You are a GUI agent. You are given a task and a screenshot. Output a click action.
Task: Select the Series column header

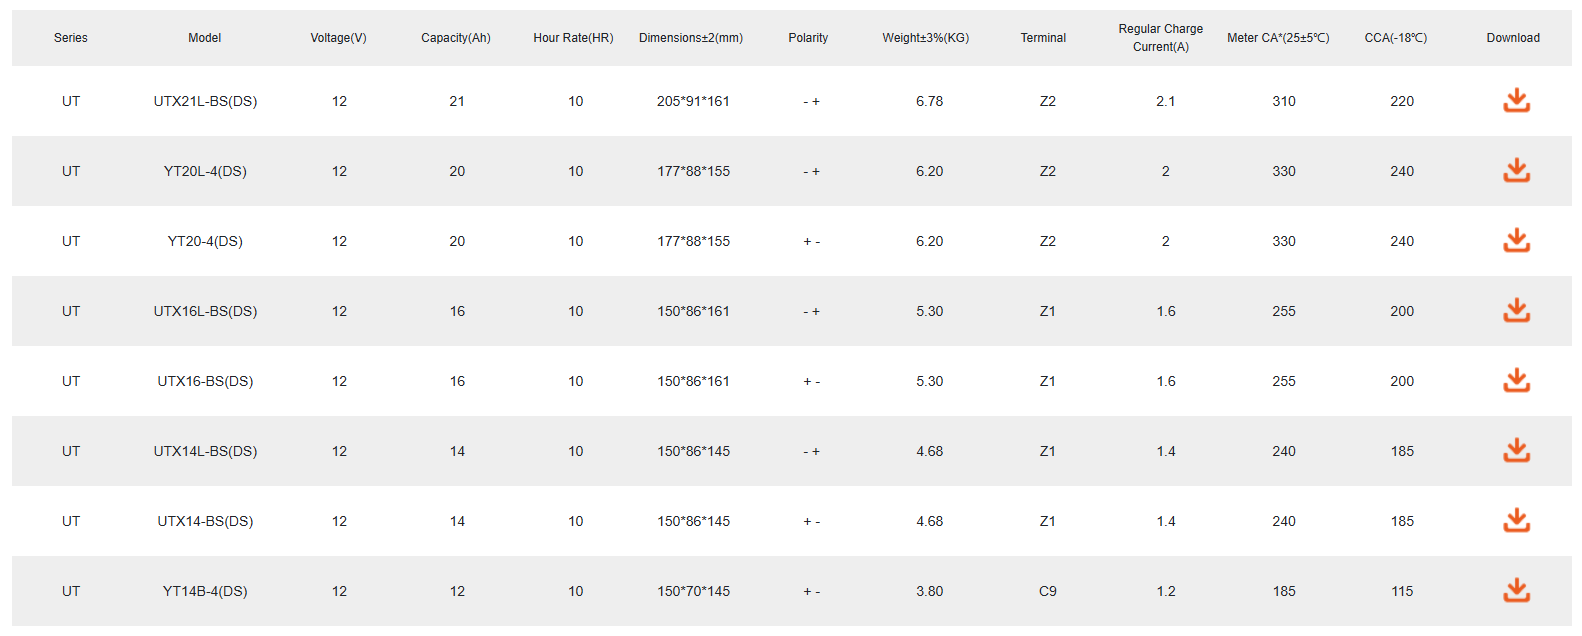click(x=71, y=38)
